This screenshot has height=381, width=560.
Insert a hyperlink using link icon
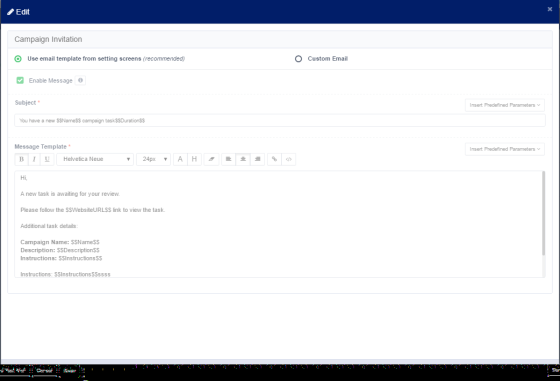[x=274, y=159]
